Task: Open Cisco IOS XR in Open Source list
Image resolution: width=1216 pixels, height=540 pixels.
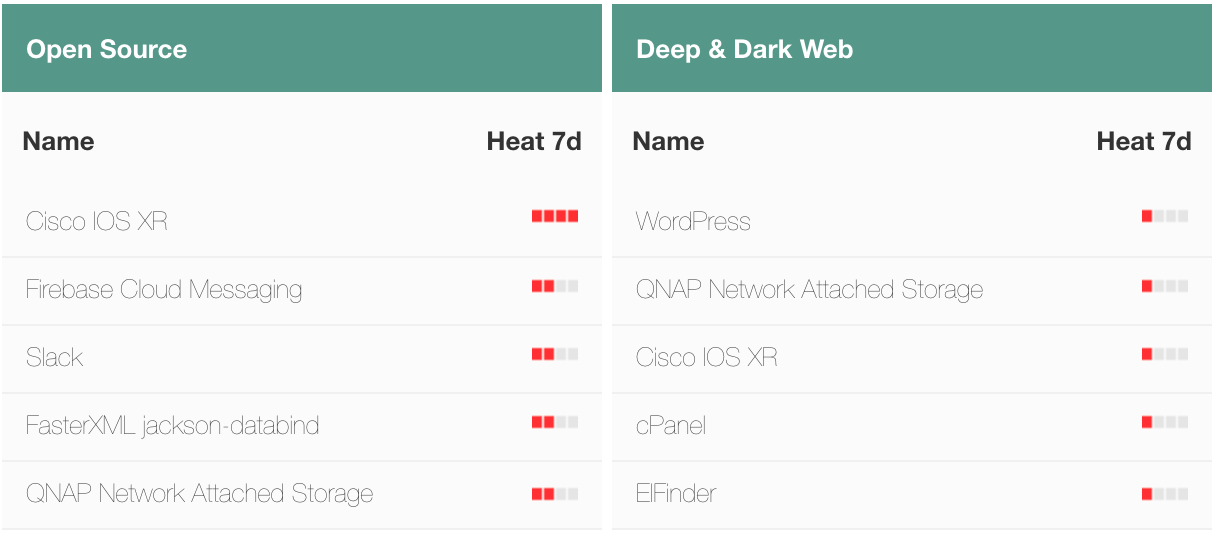Action: (x=97, y=221)
